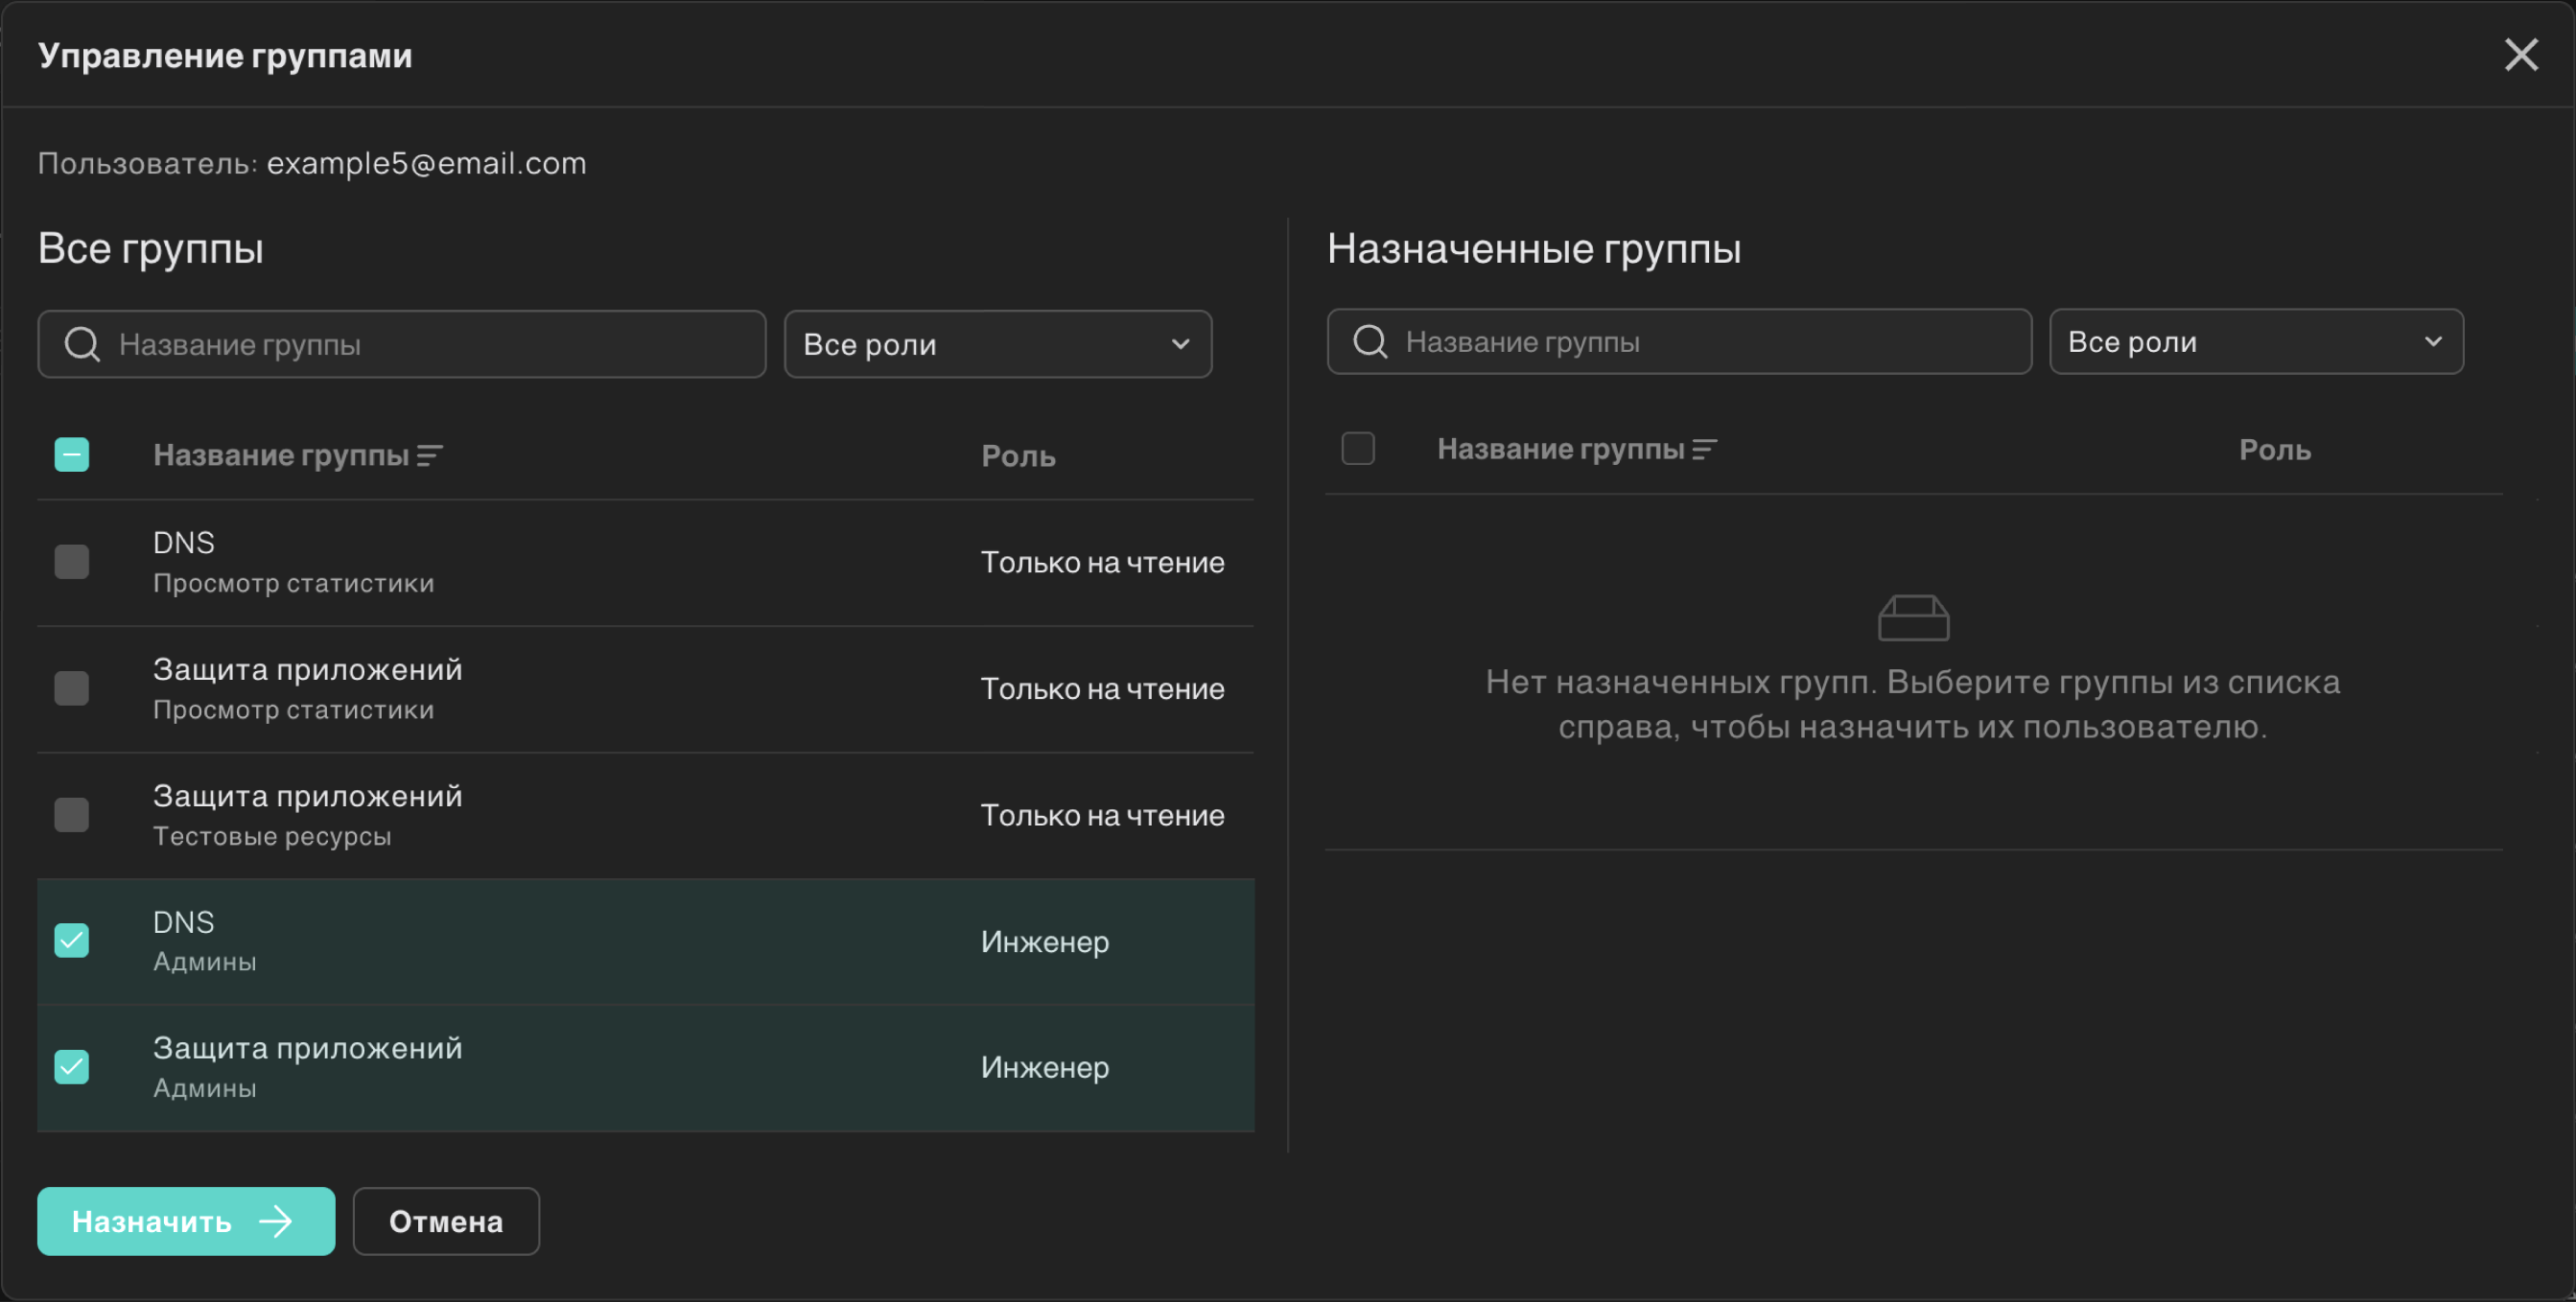Uncheck DNS Админы group checkbox
This screenshot has width=2576, height=1302.
point(72,941)
